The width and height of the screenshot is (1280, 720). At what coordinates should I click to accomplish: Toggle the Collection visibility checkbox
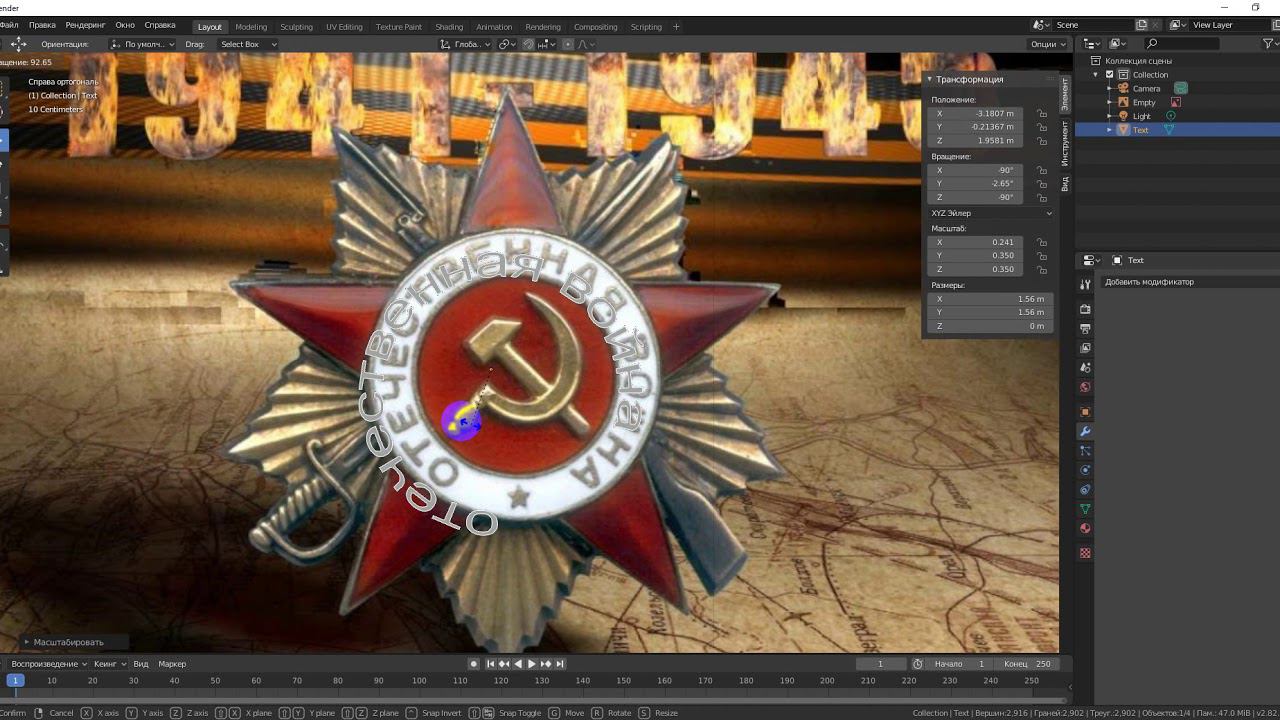[1109, 74]
